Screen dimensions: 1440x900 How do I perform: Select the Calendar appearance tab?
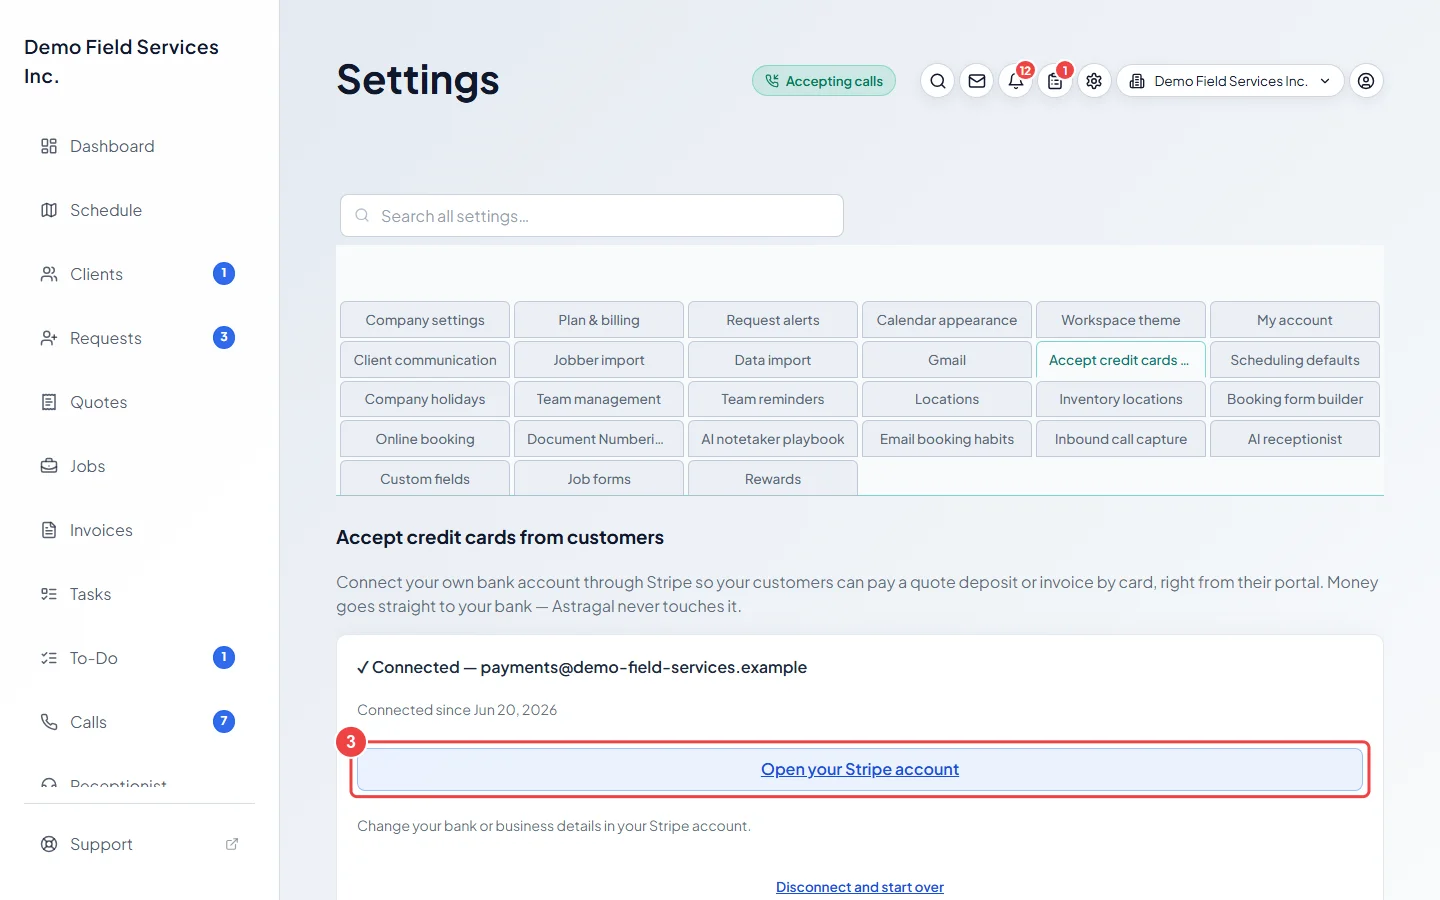947,320
